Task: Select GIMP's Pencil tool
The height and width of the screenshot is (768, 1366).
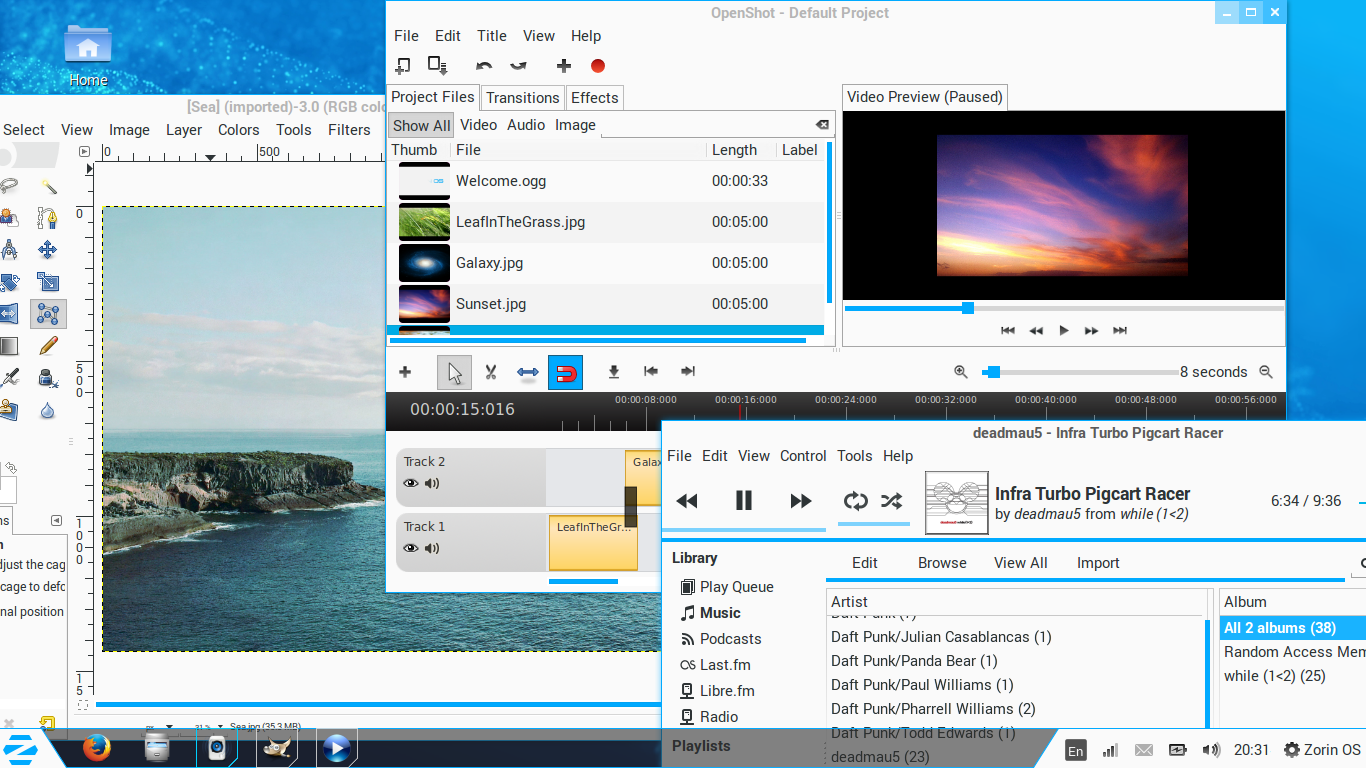Action: point(47,346)
